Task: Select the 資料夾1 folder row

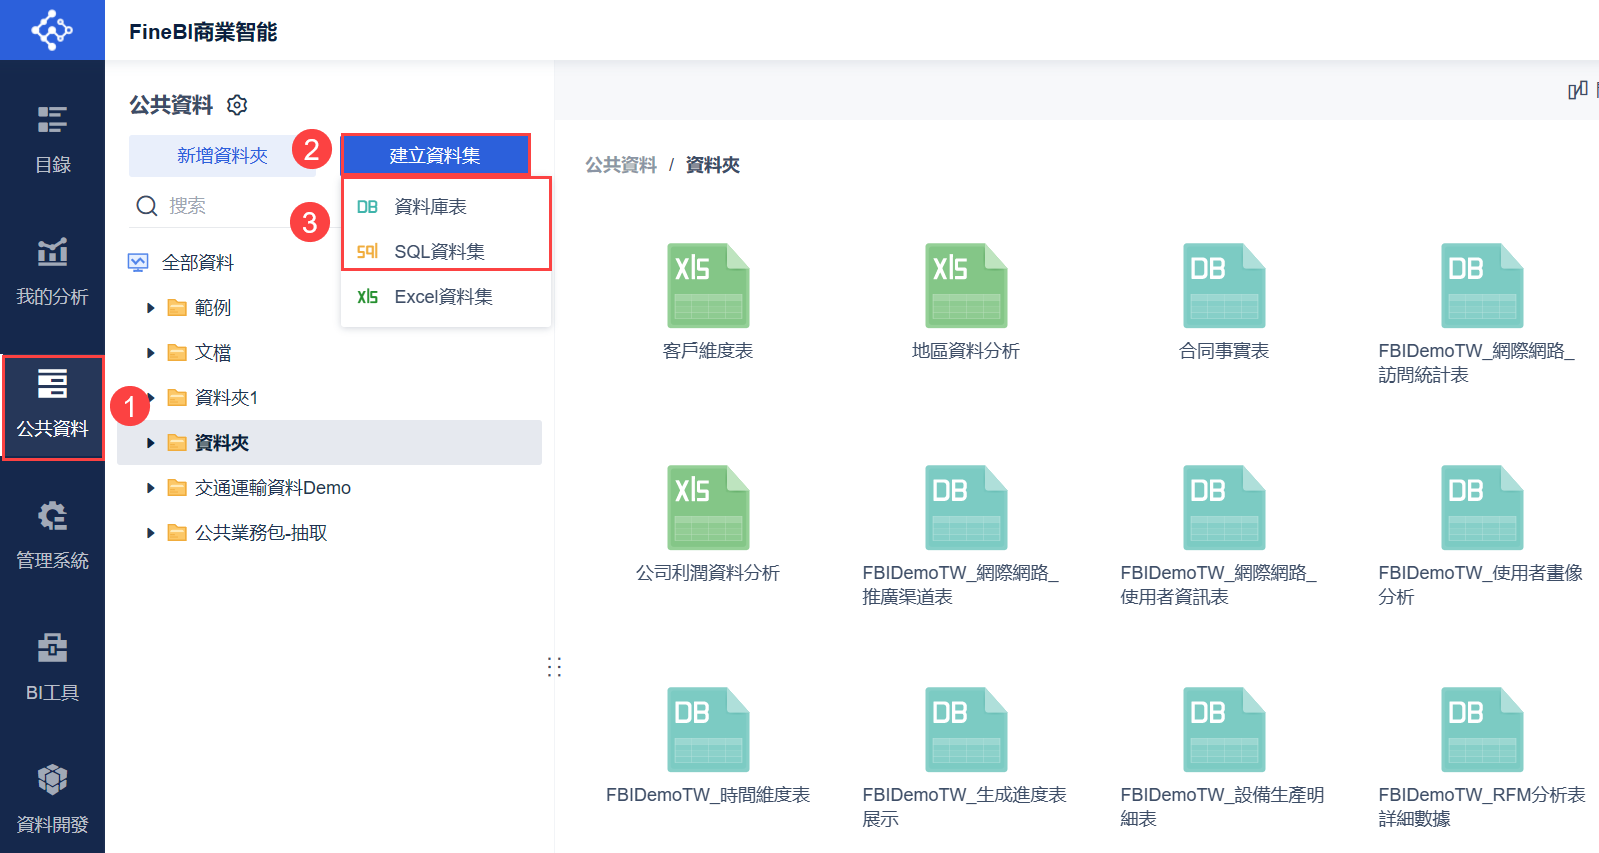Action: coord(330,398)
